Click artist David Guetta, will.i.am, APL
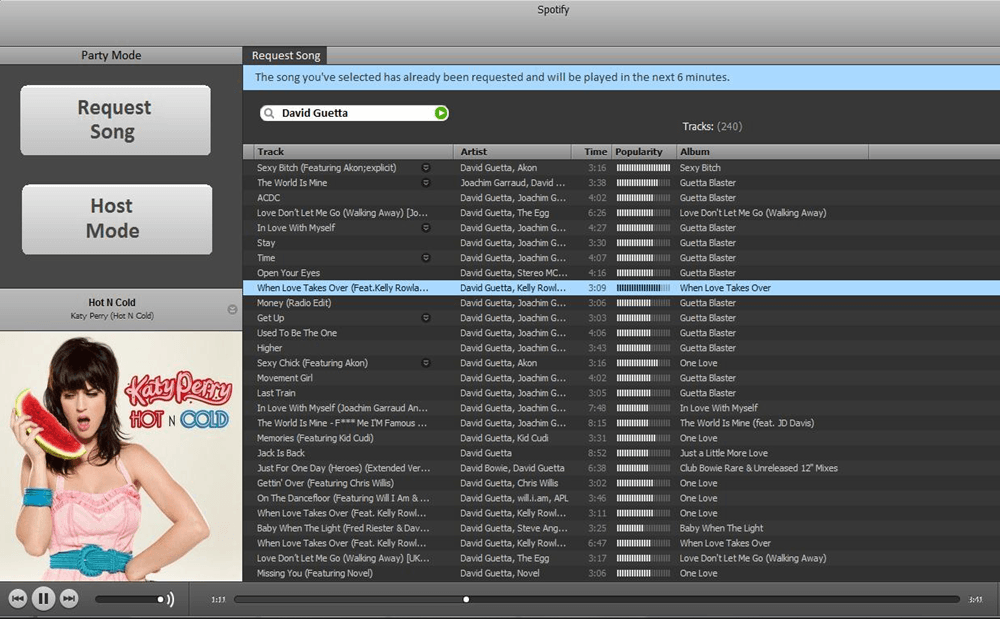1000x619 pixels. coord(514,498)
